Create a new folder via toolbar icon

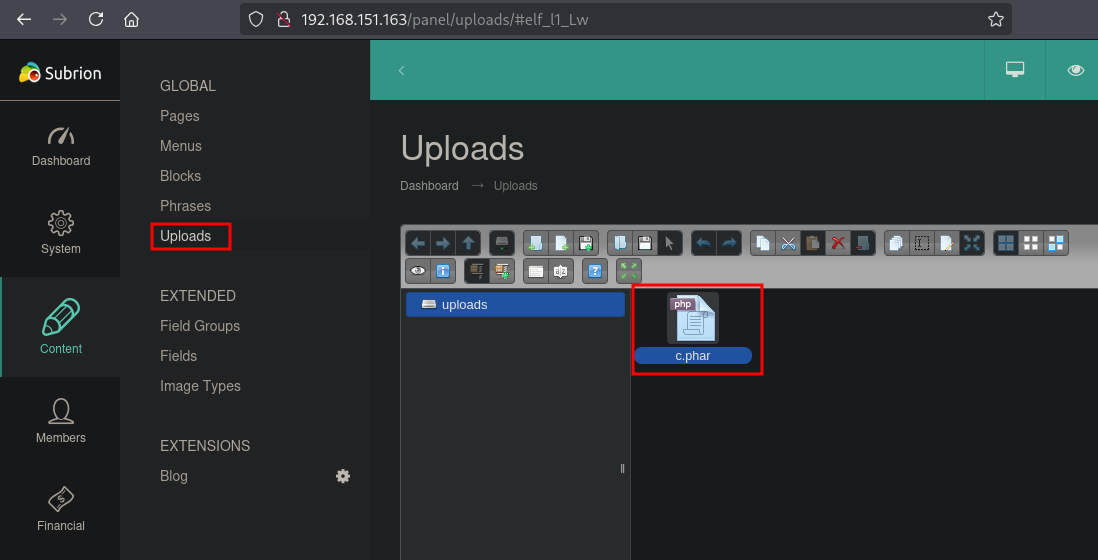click(x=535, y=243)
